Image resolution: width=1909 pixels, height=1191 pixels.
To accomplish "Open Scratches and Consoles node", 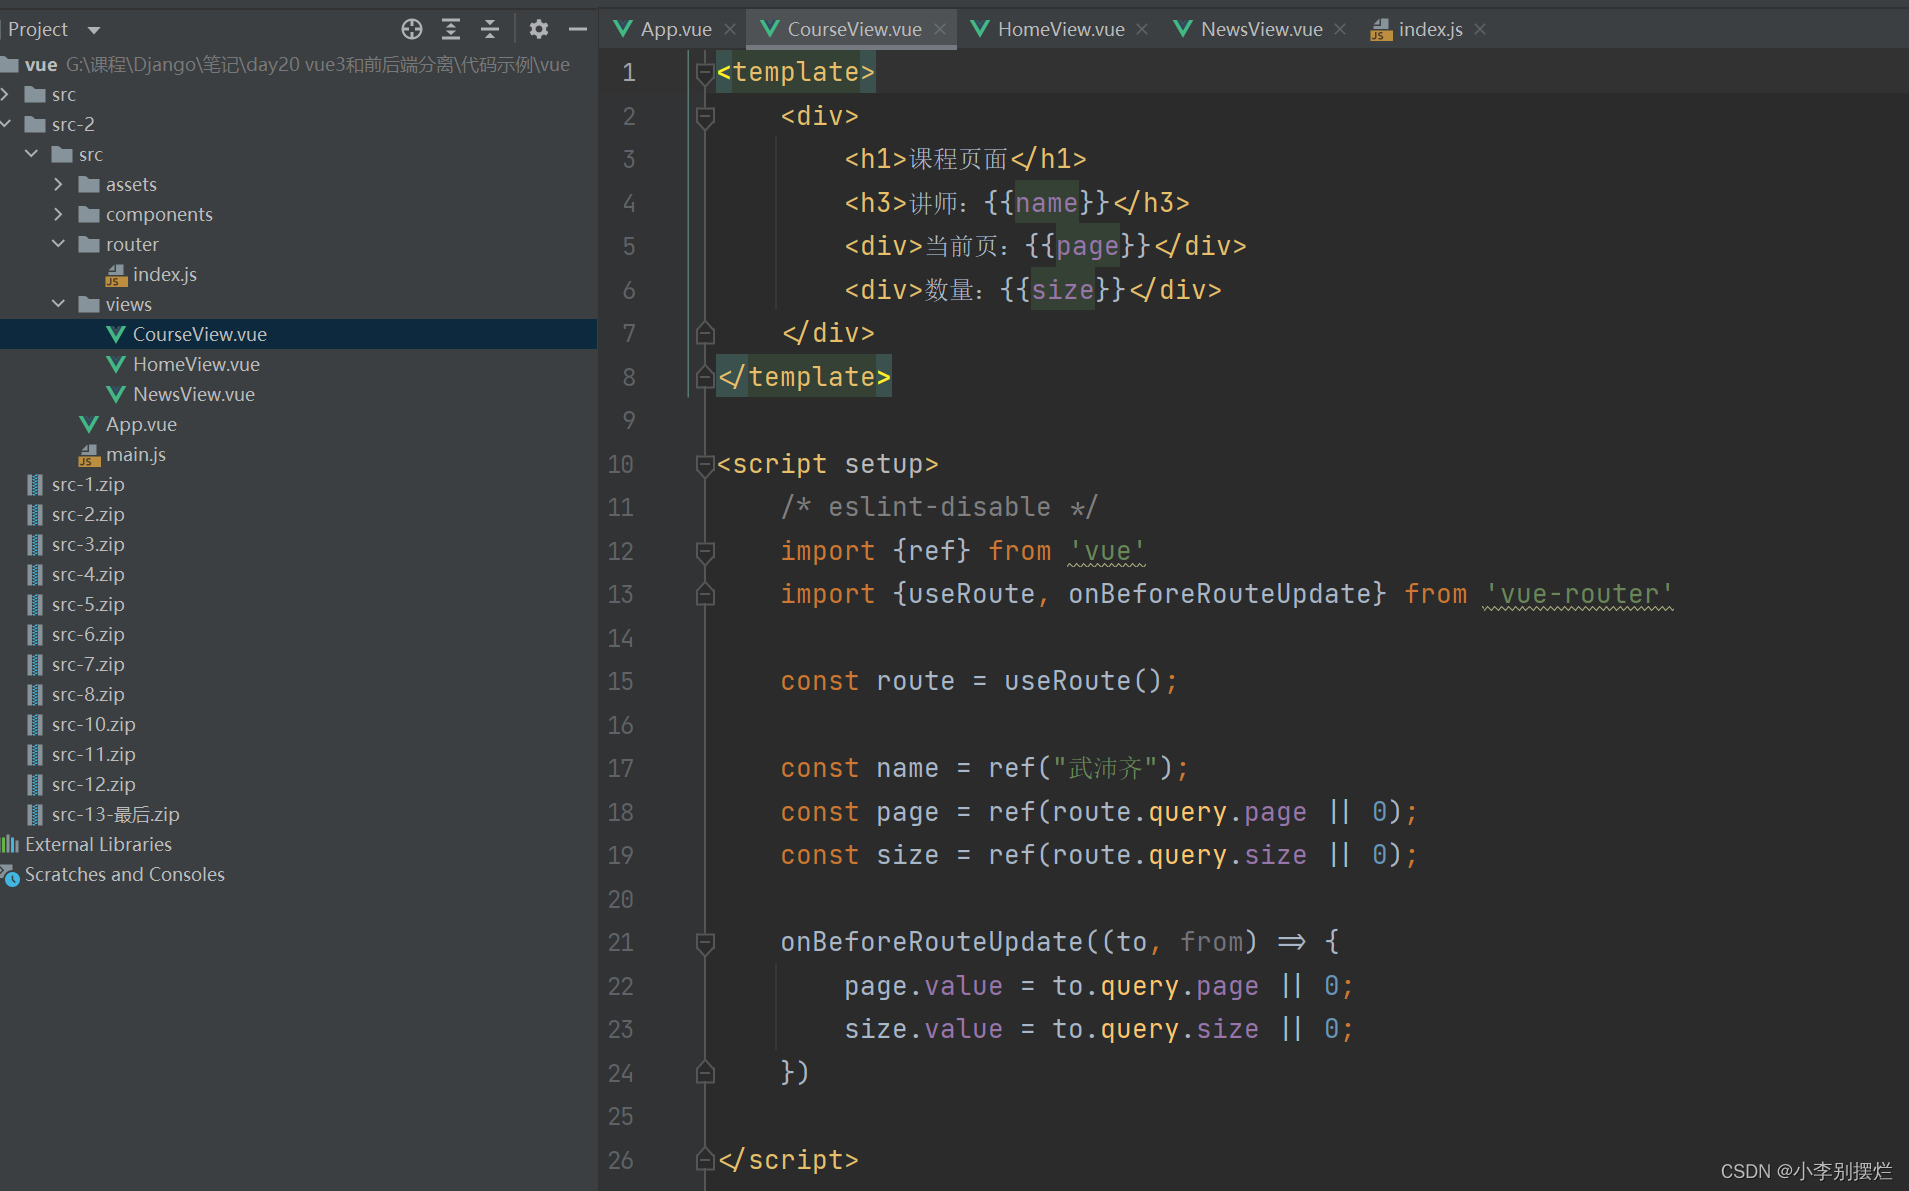I will point(298,874).
